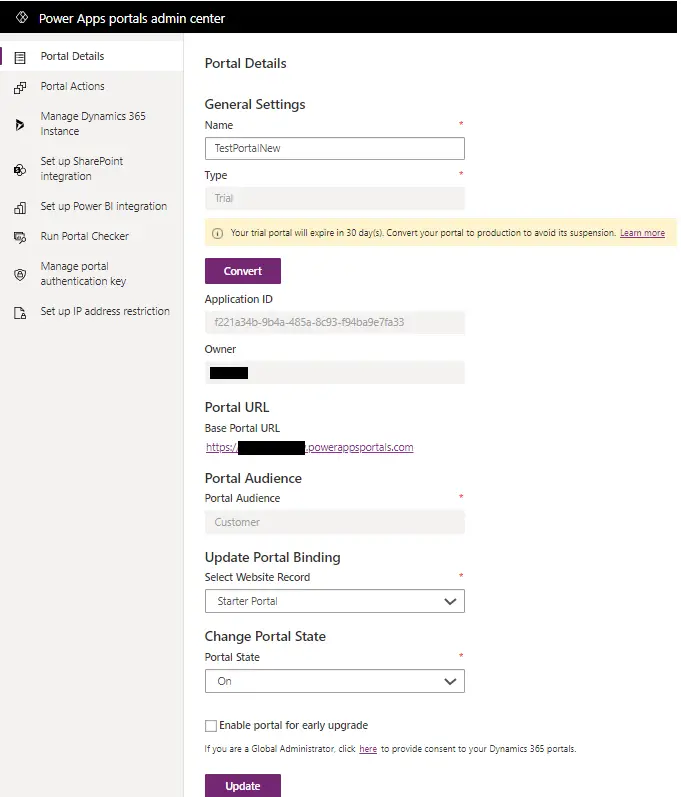Image resolution: width=681 pixels, height=797 pixels.
Task: Click the info icon in trial banner
Action: click(x=218, y=233)
